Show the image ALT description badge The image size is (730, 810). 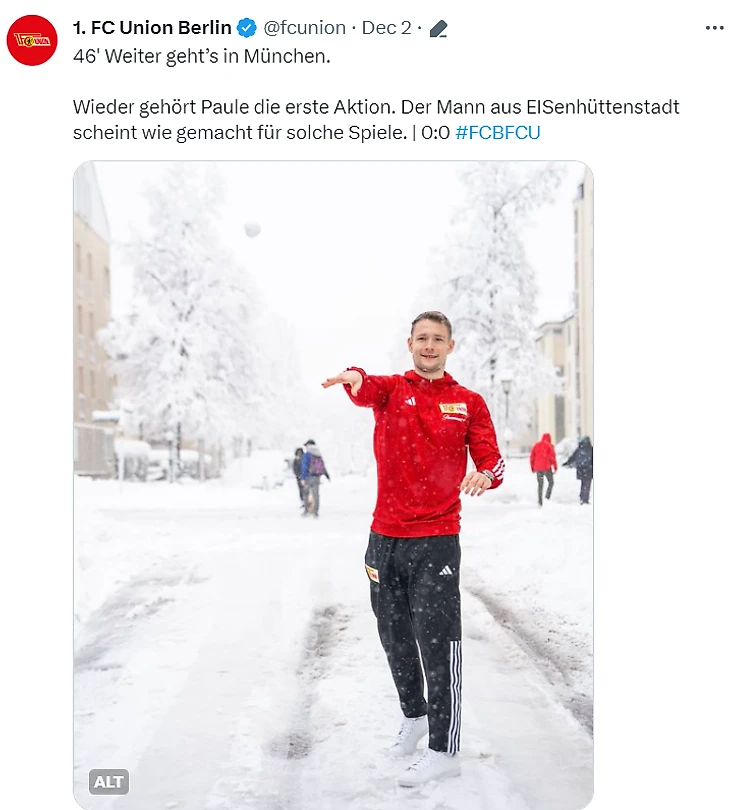point(108,782)
